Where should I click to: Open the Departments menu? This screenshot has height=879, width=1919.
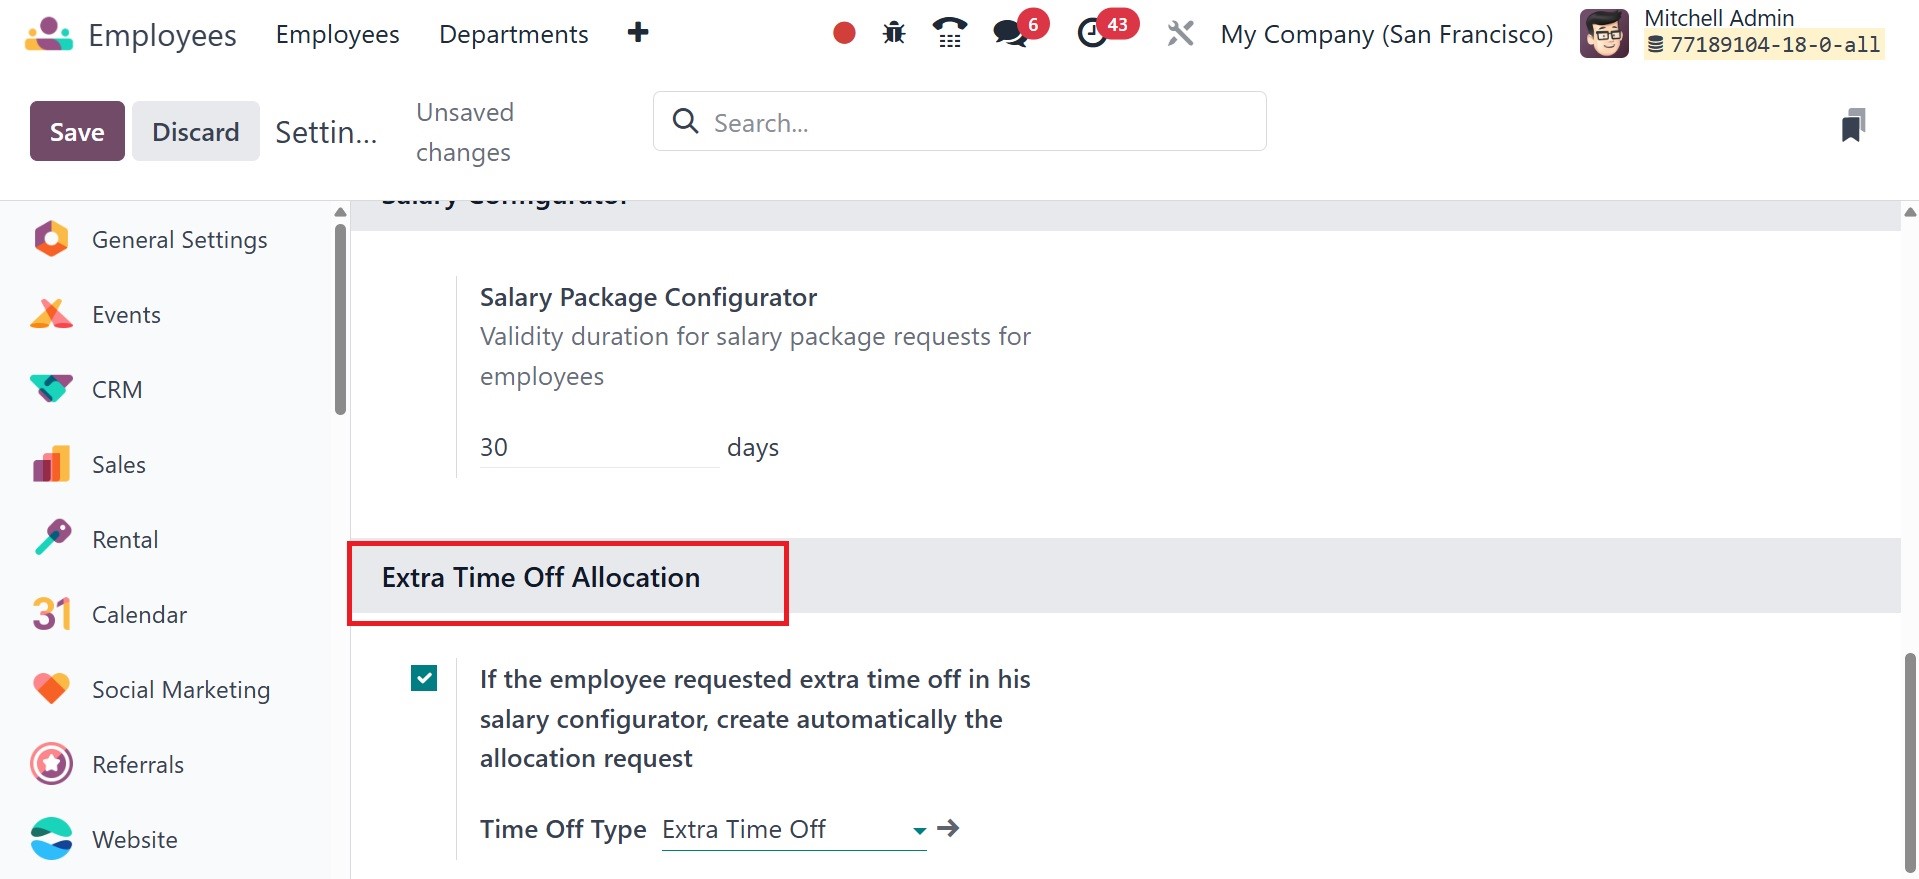click(x=513, y=34)
